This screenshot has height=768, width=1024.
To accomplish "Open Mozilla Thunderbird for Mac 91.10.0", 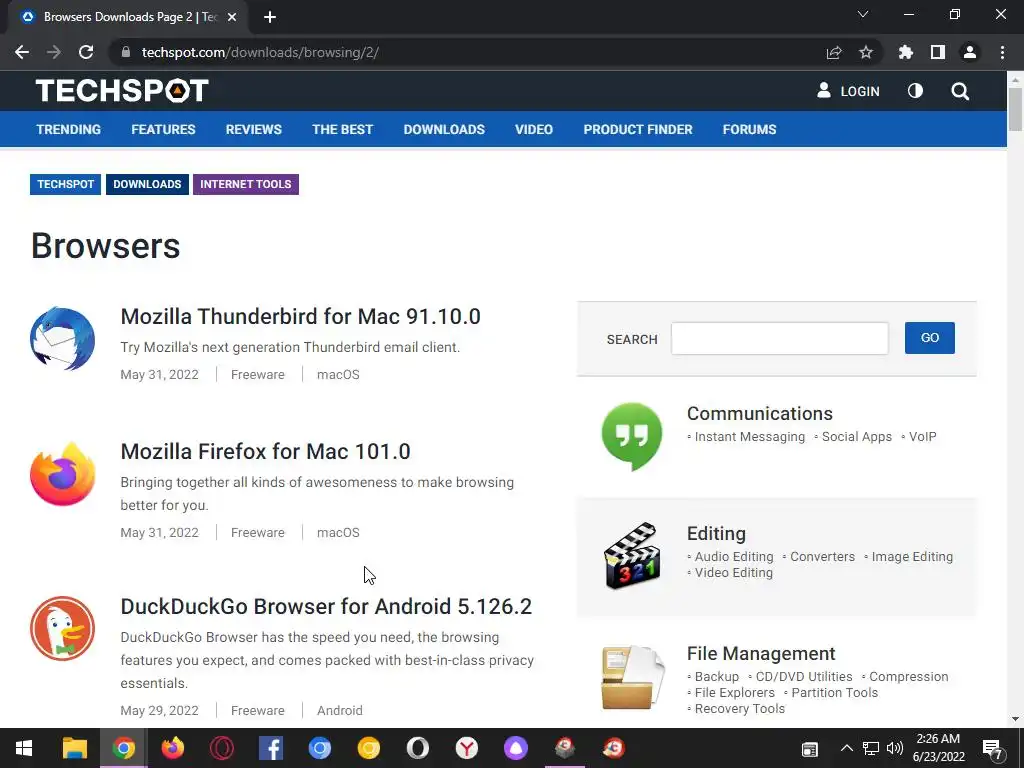I will click(300, 316).
